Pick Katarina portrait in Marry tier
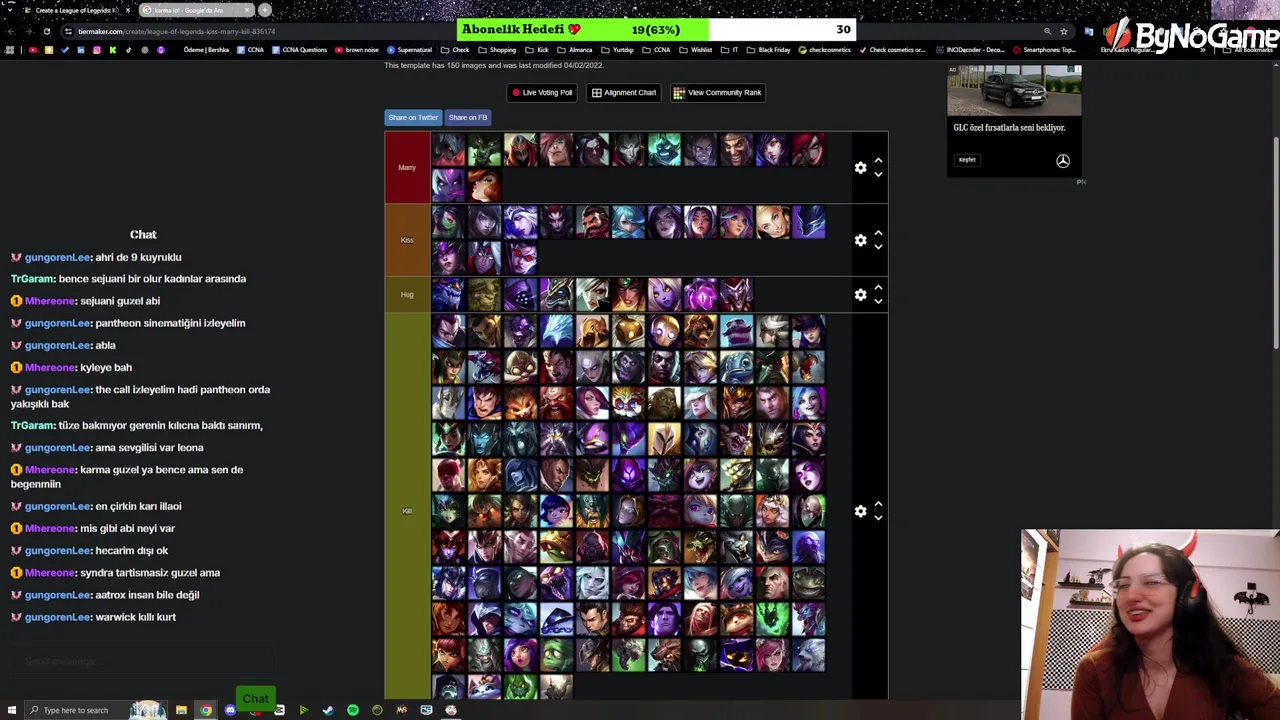The image size is (1280, 720). [808, 150]
